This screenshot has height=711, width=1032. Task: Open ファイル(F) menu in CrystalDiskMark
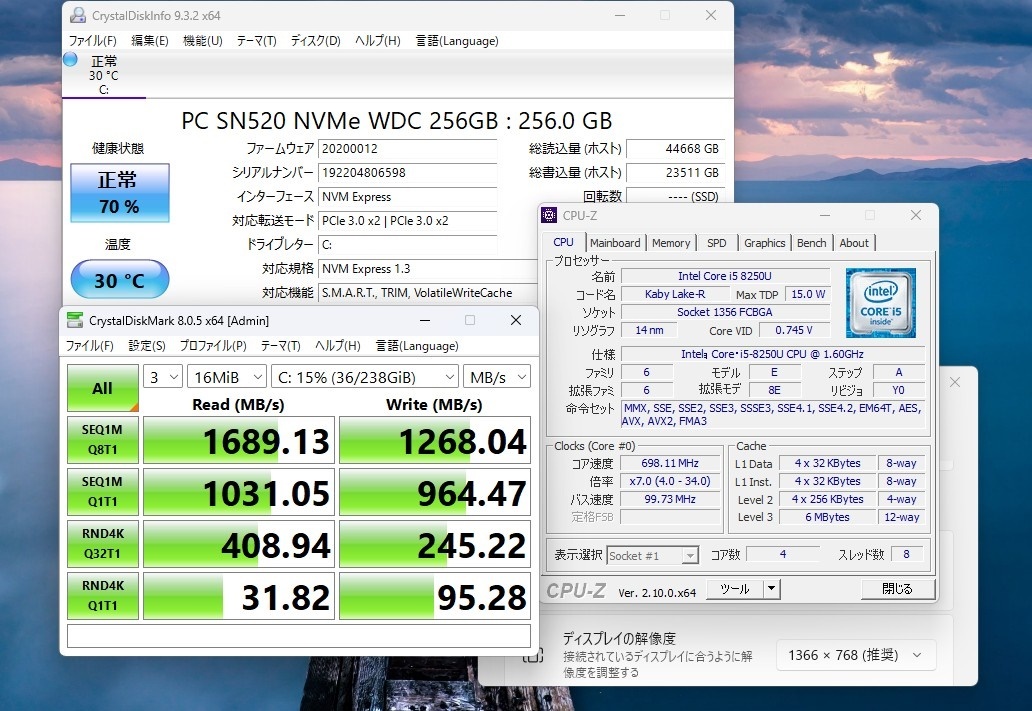pos(90,346)
